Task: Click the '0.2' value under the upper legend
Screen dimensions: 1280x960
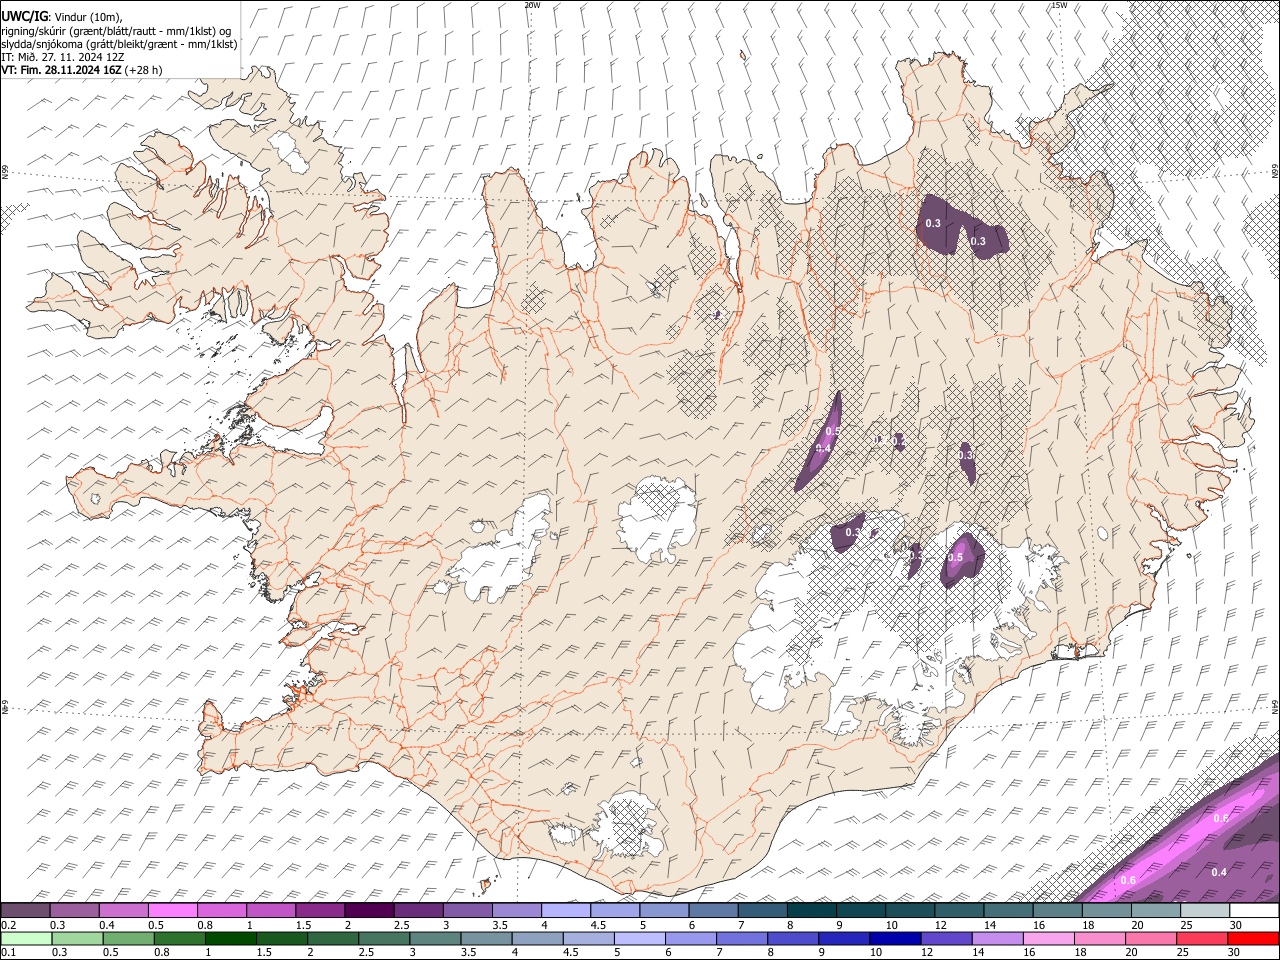Action: [x=8, y=925]
